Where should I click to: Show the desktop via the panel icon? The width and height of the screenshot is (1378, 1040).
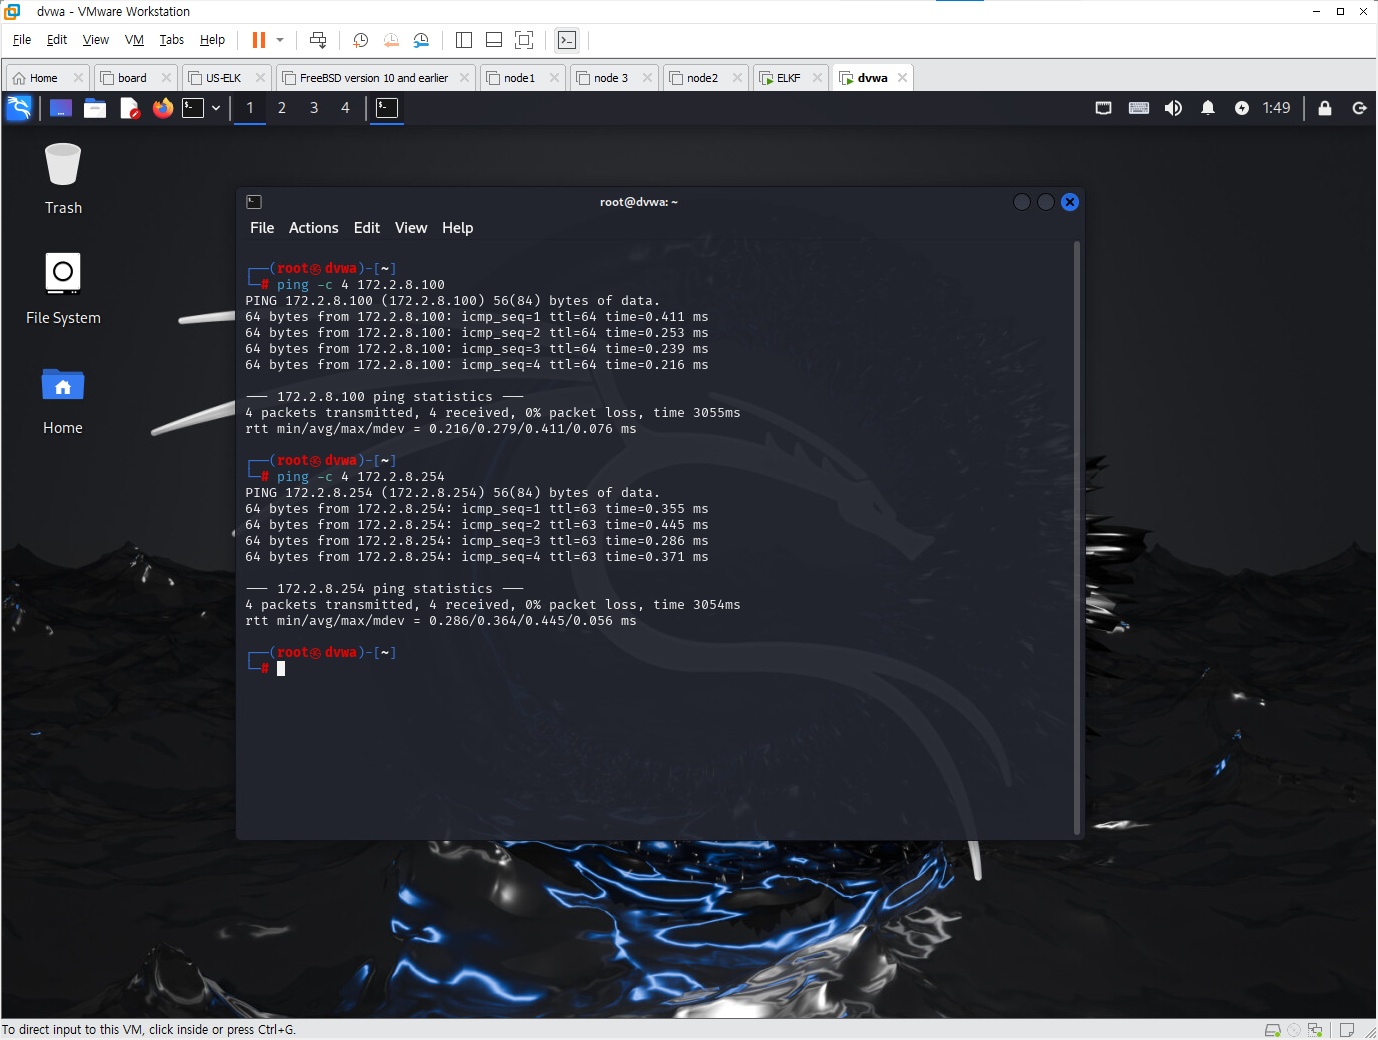pyautogui.click(x=61, y=108)
